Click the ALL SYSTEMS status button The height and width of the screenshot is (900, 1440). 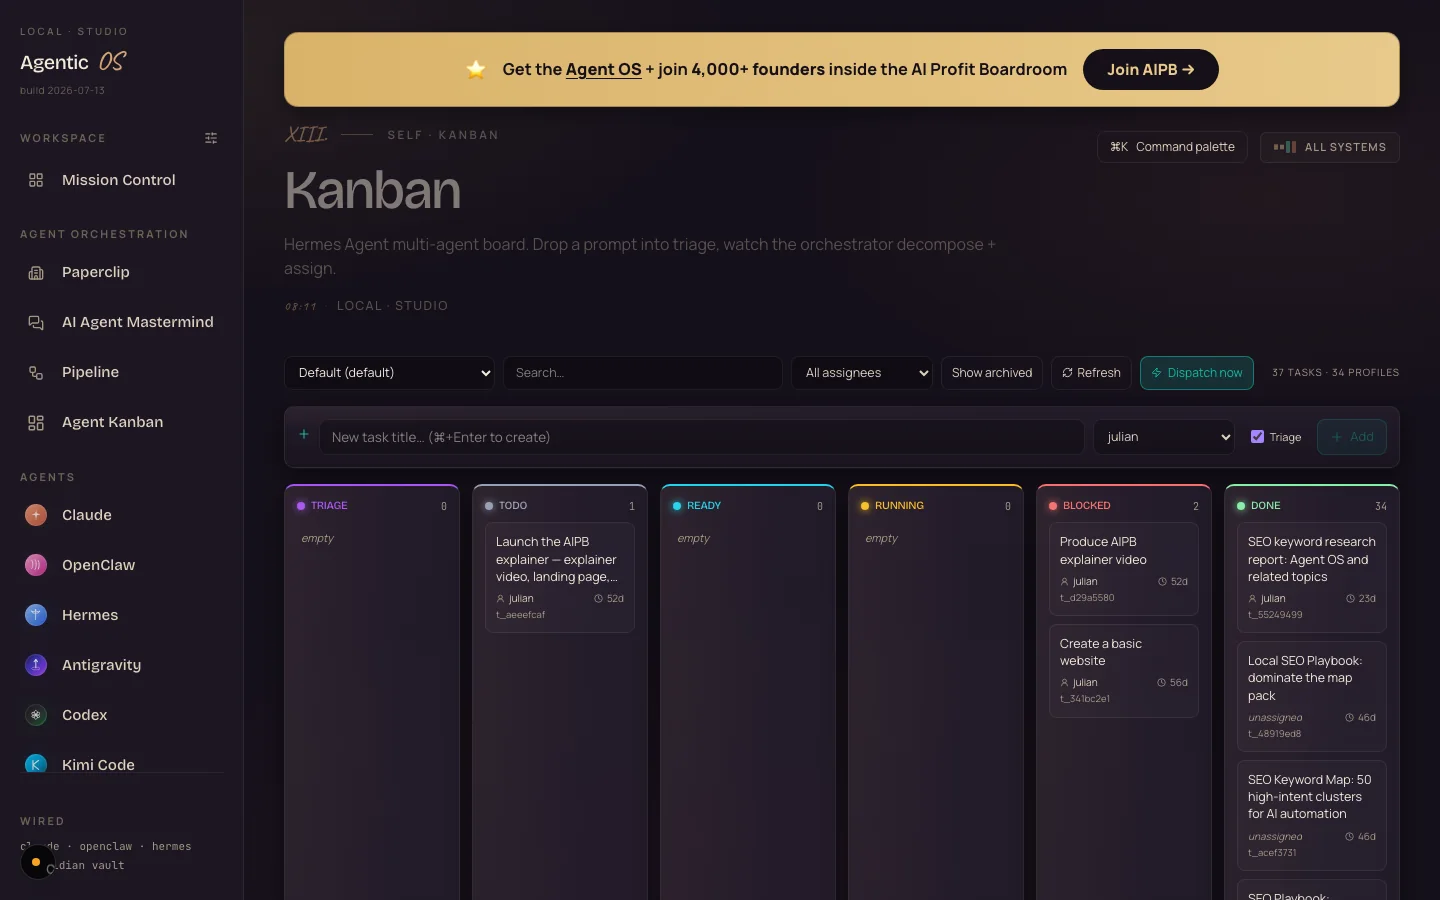[x=1329, y=147]
